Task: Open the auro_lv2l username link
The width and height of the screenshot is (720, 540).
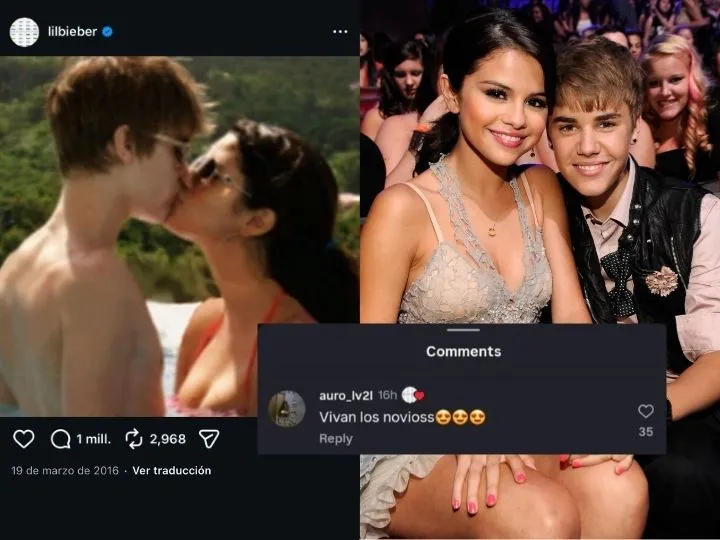Action: [347, 396]
